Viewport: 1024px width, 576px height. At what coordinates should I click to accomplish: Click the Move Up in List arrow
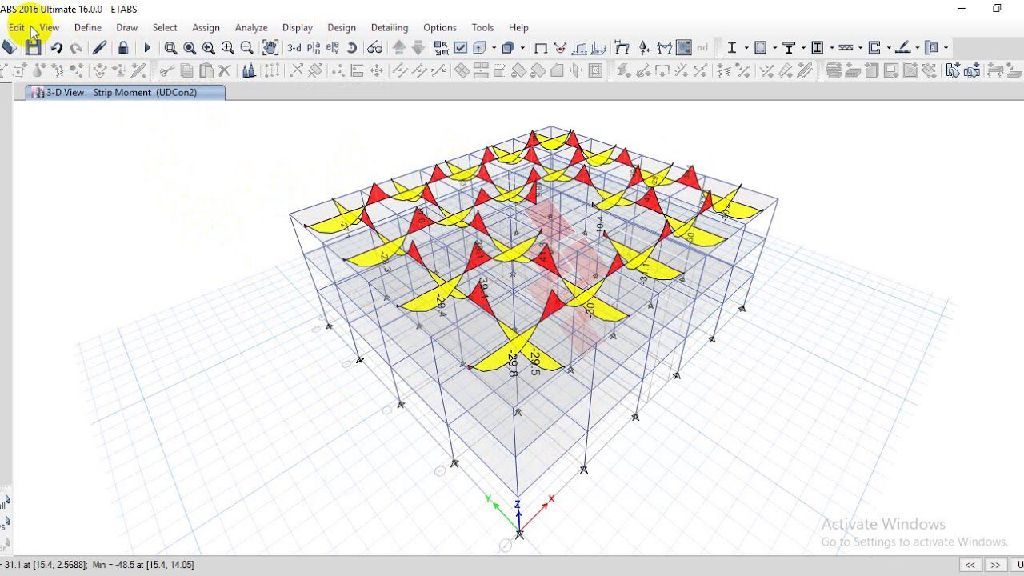pyautogui.click(x=399, y=47)
